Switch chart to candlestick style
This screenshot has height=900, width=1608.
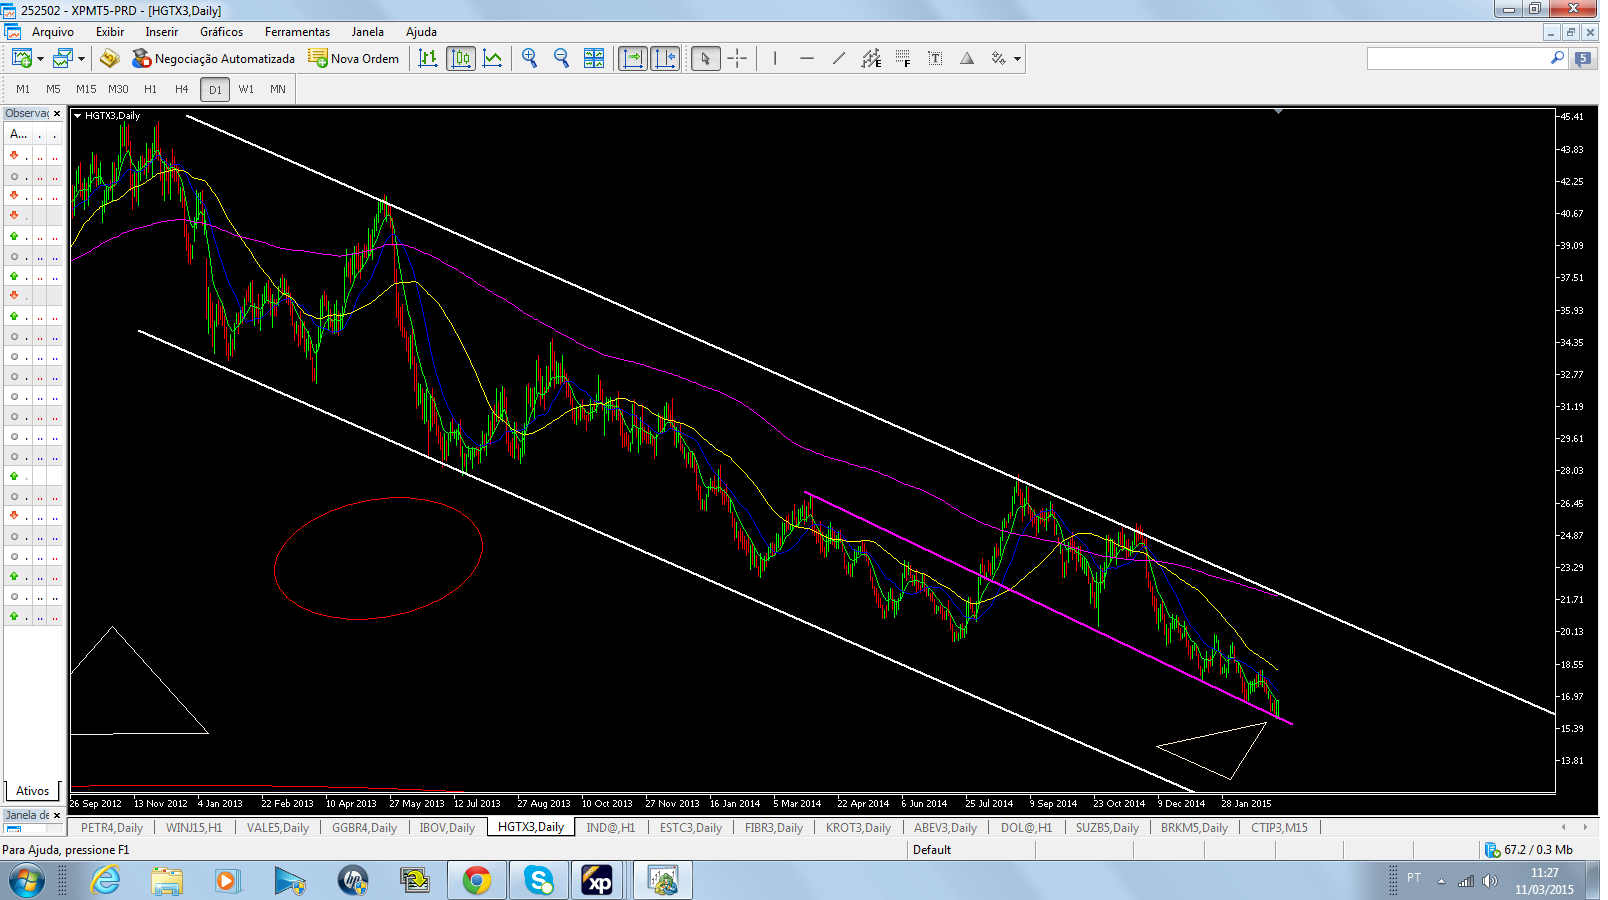461,59
